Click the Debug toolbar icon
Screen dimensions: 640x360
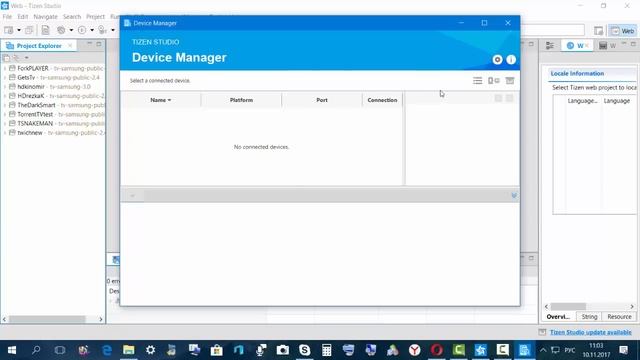[x=102, y=30]
